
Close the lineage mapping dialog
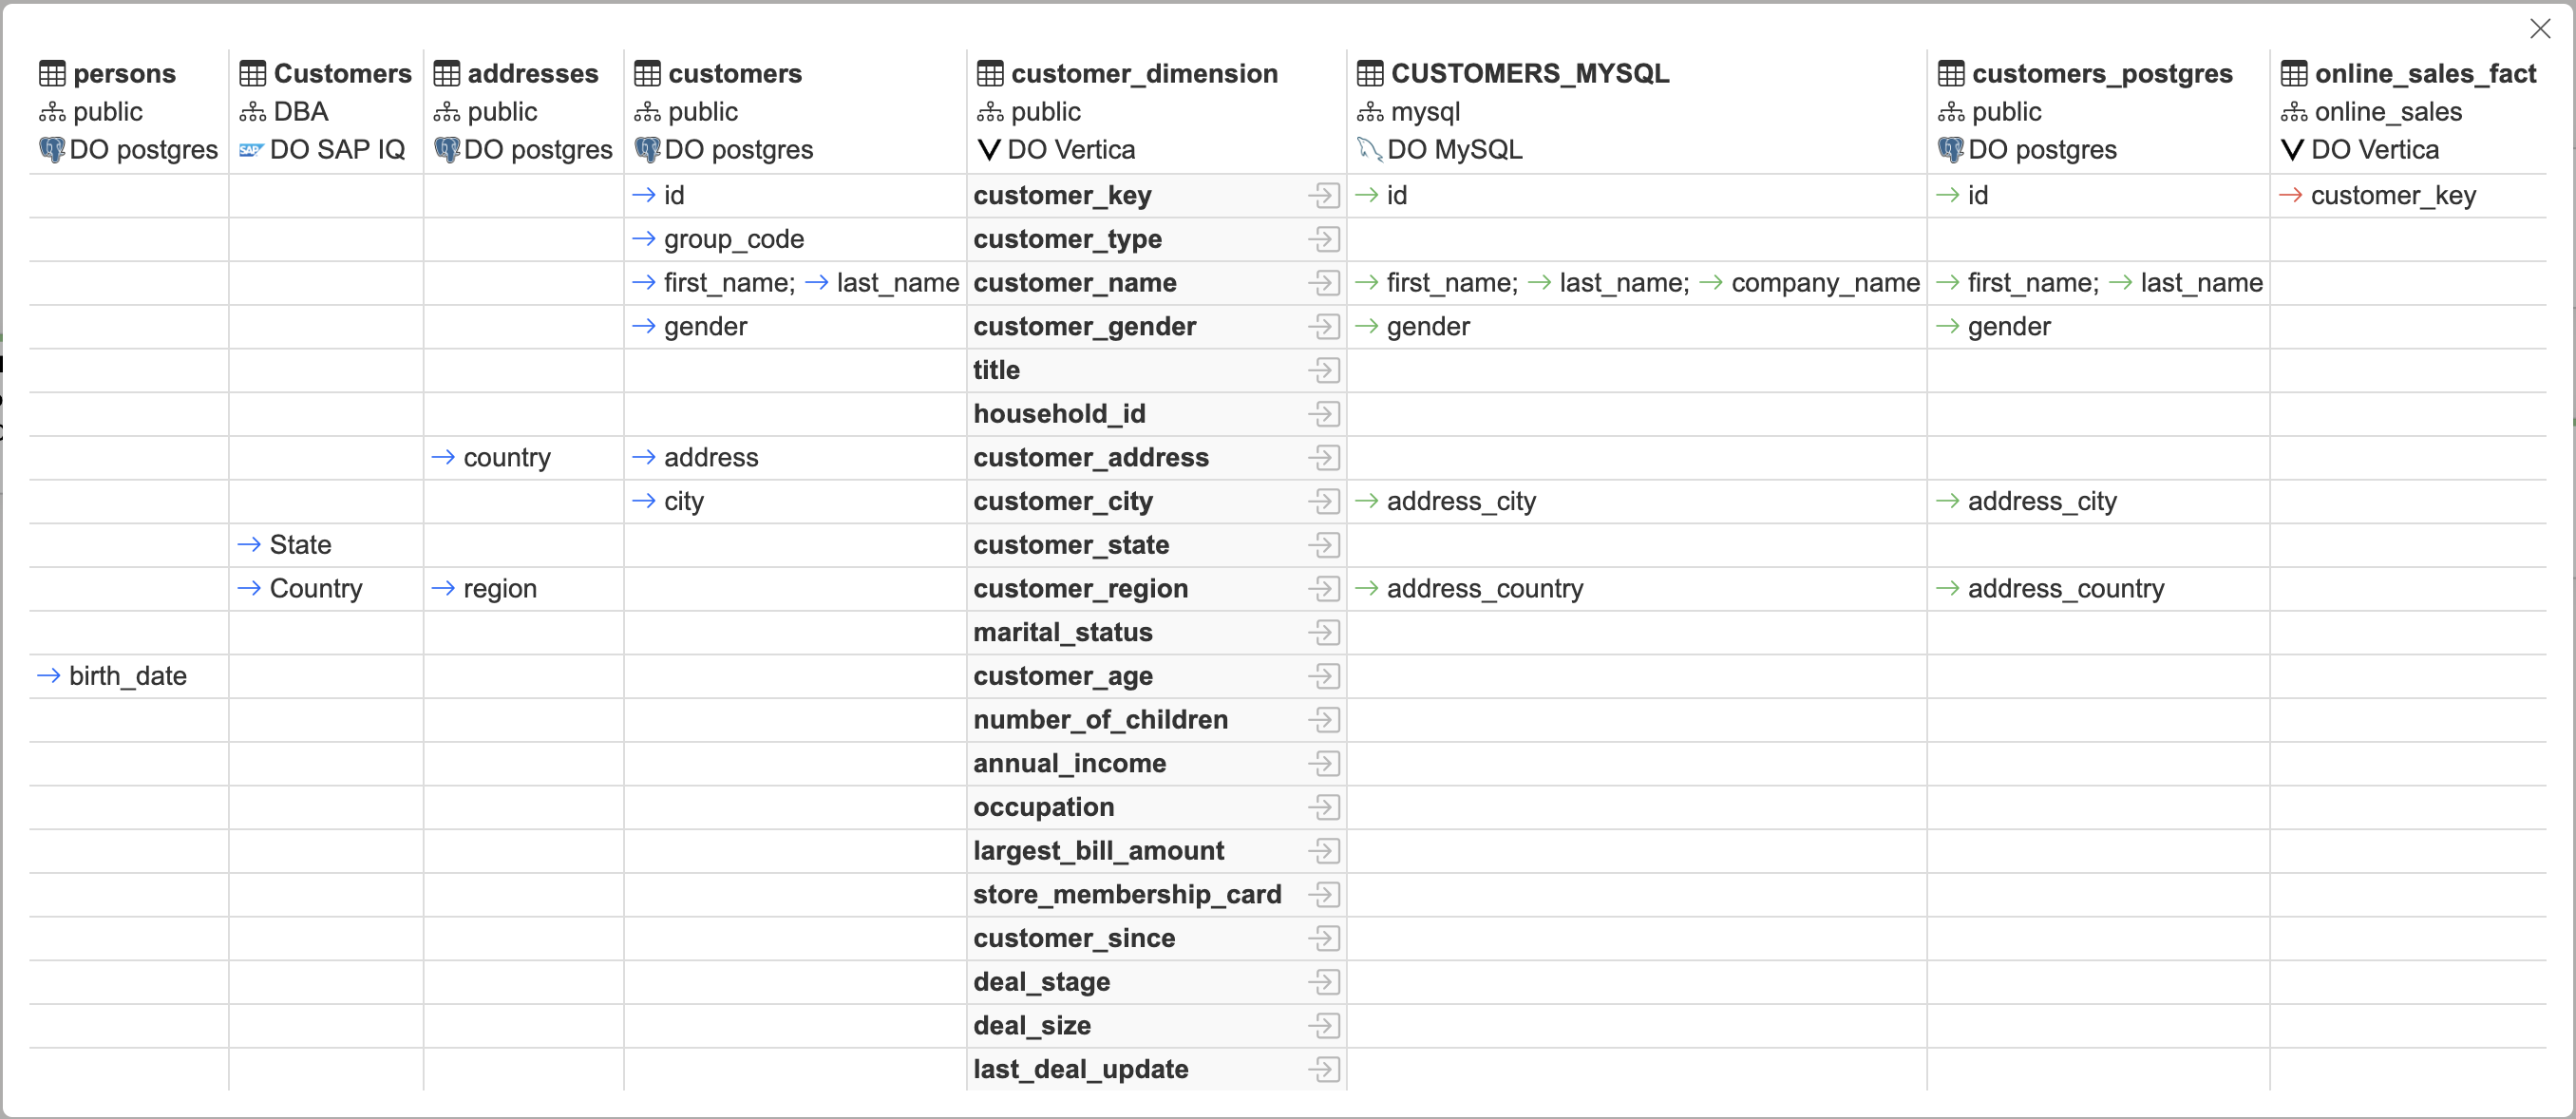tap(2539, 29)
